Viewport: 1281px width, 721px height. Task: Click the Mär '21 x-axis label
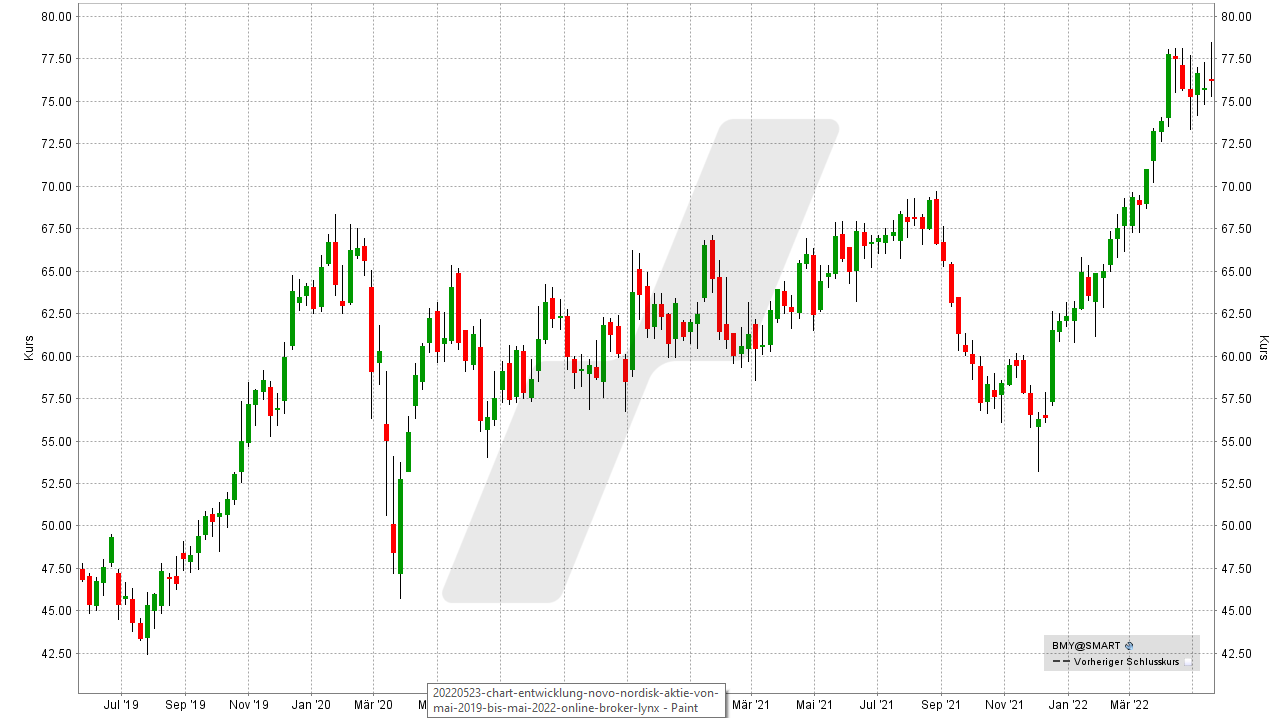(x=751, y=705)
